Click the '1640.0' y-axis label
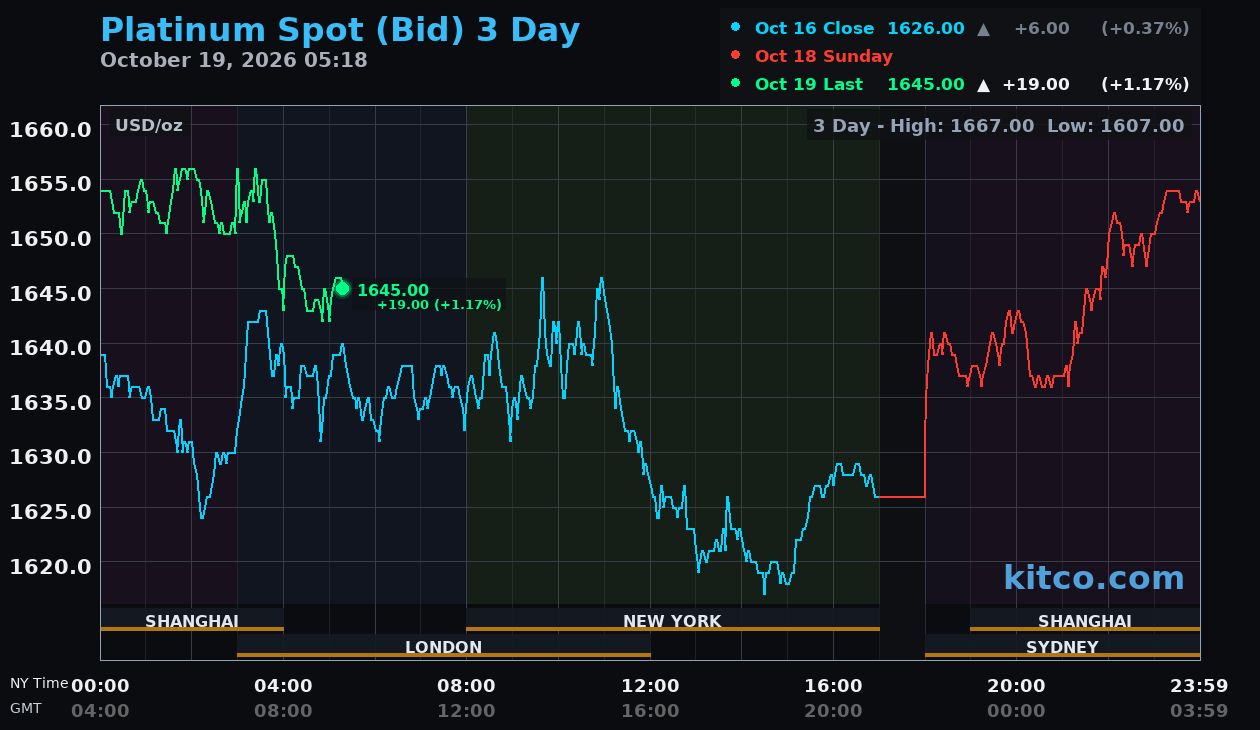 click(50, 347)
